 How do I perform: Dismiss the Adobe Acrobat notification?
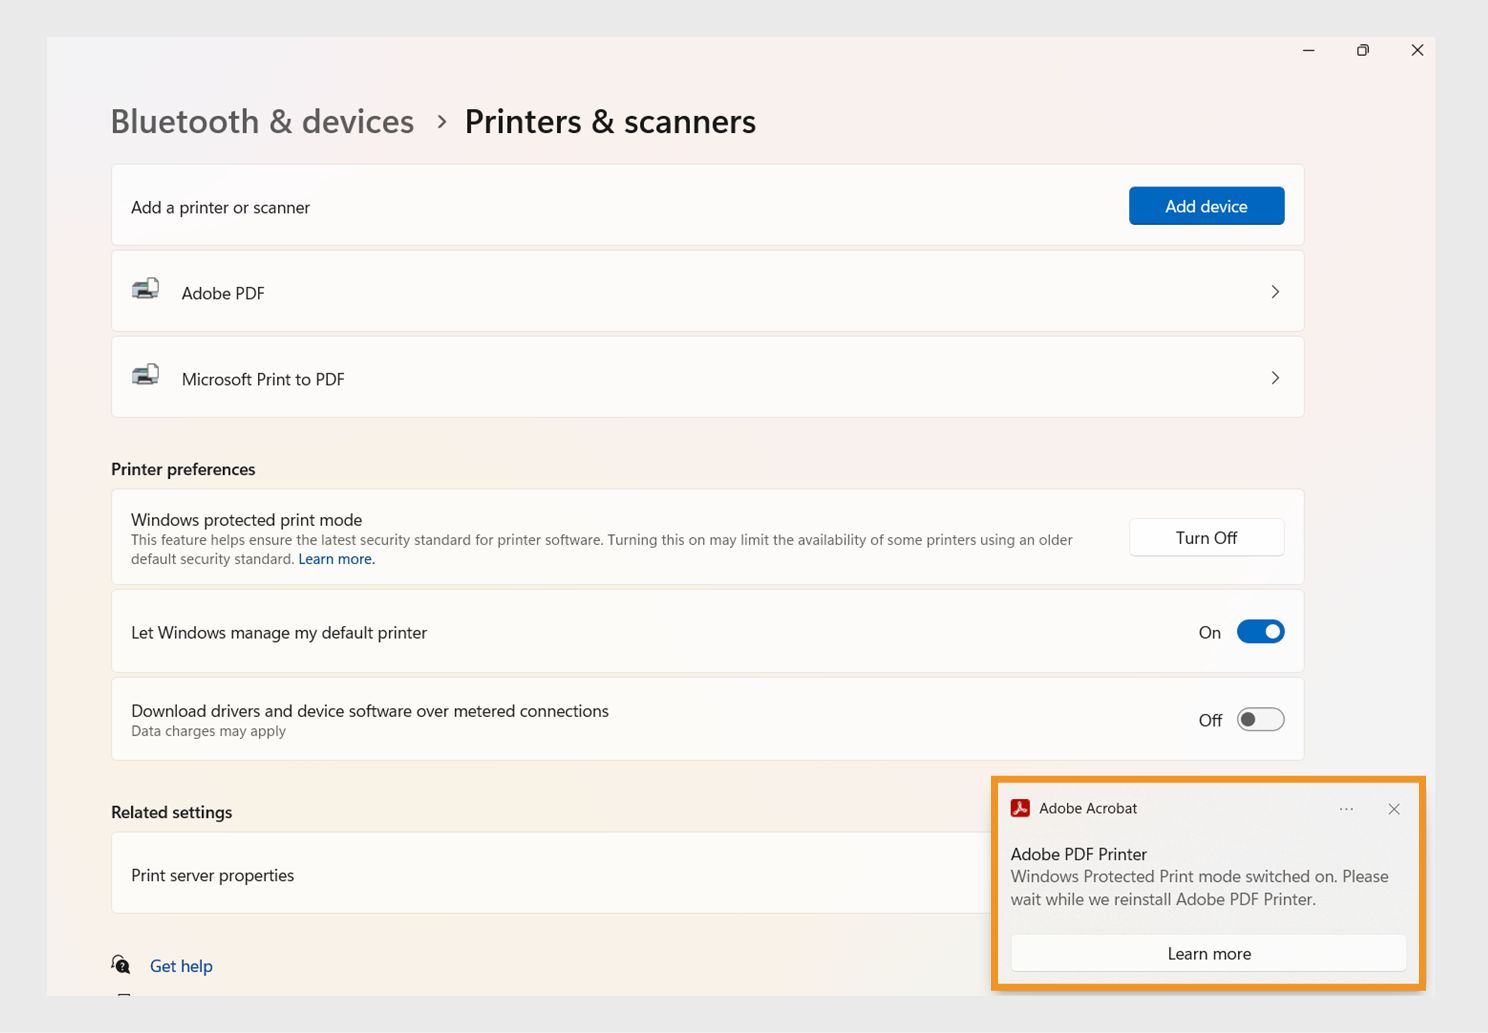click(1394, 809)
